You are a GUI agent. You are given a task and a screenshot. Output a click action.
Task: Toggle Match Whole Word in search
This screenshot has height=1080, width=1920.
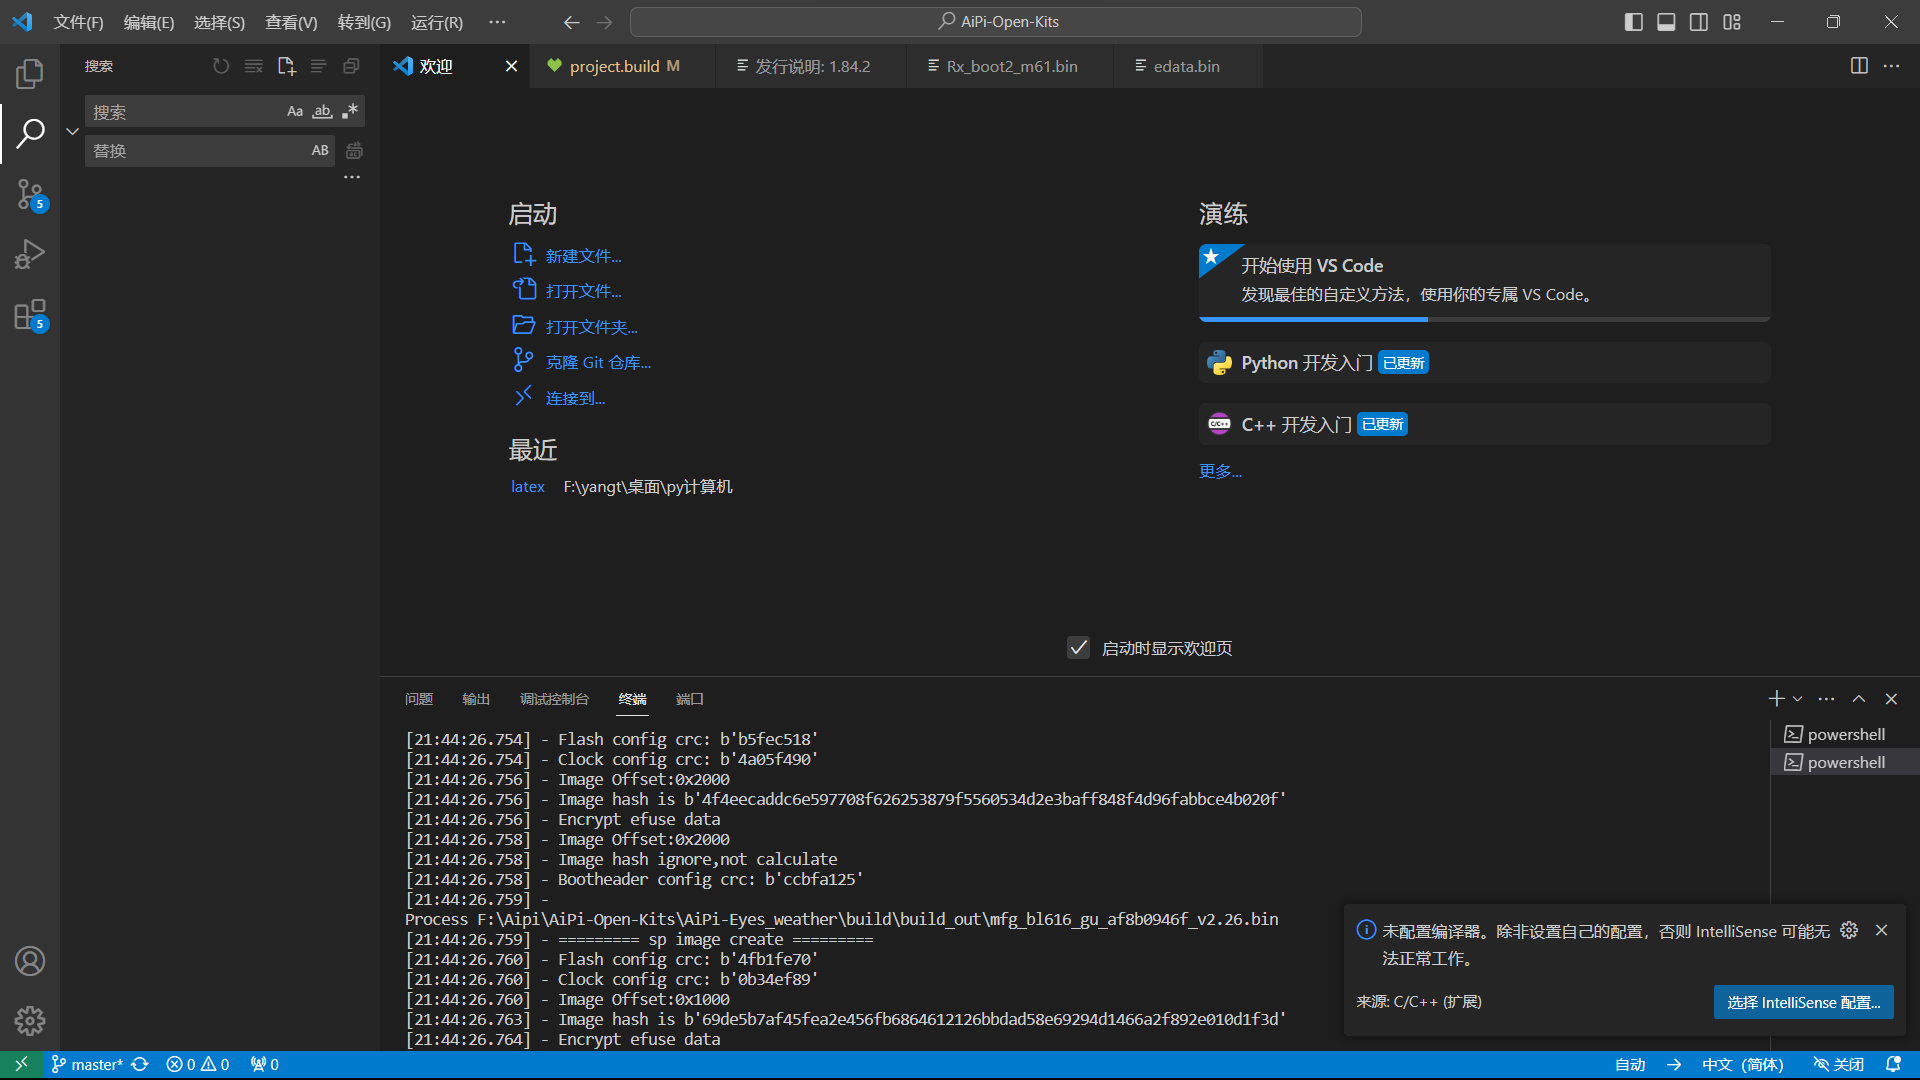(322, 111)
